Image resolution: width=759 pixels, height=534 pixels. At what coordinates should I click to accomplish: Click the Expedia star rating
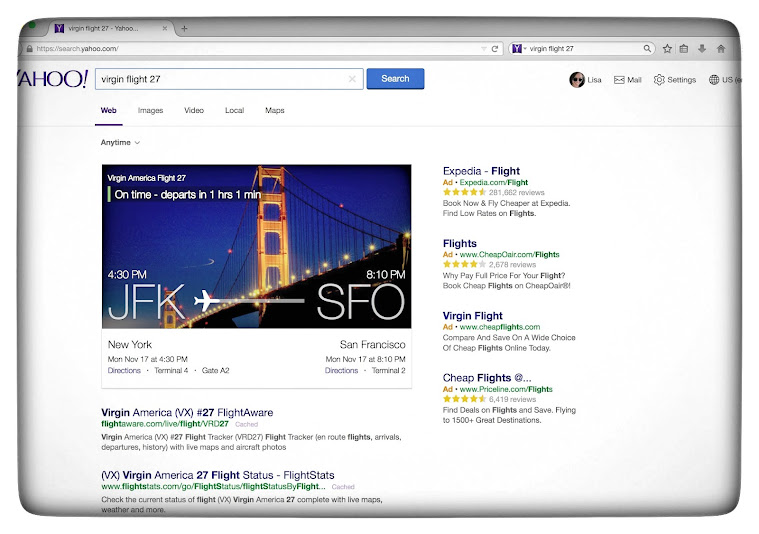(x=464, y=193)
